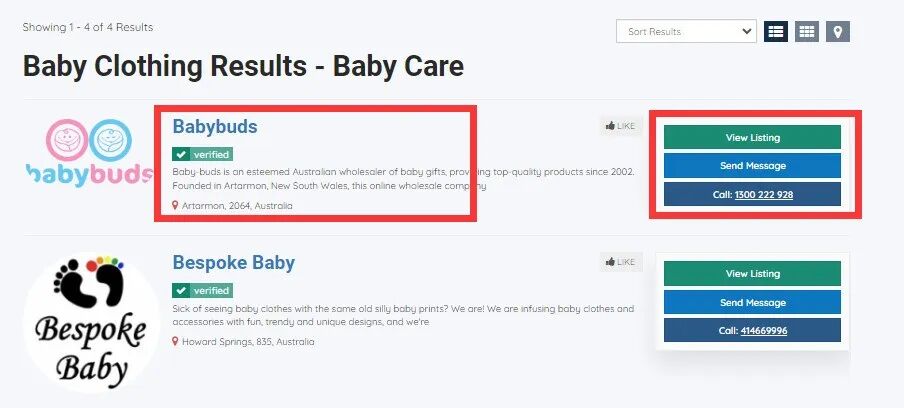Click Babybuds green verified badge
The height and width of the screenshot is (408, 904).
point(202,154)
